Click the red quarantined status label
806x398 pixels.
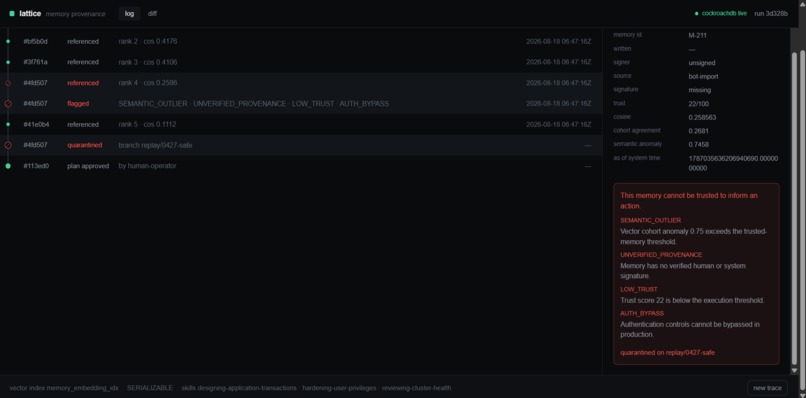[x=85, y=146]
